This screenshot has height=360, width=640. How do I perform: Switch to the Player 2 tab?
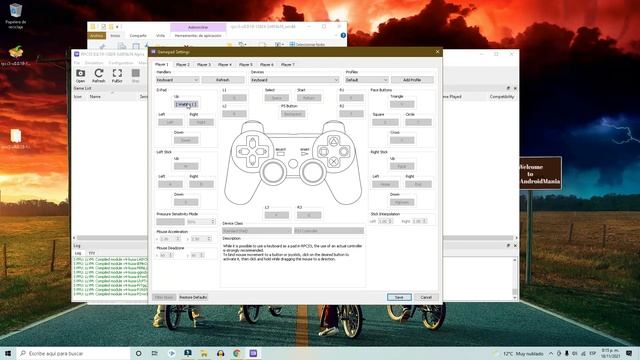point(182,64)
